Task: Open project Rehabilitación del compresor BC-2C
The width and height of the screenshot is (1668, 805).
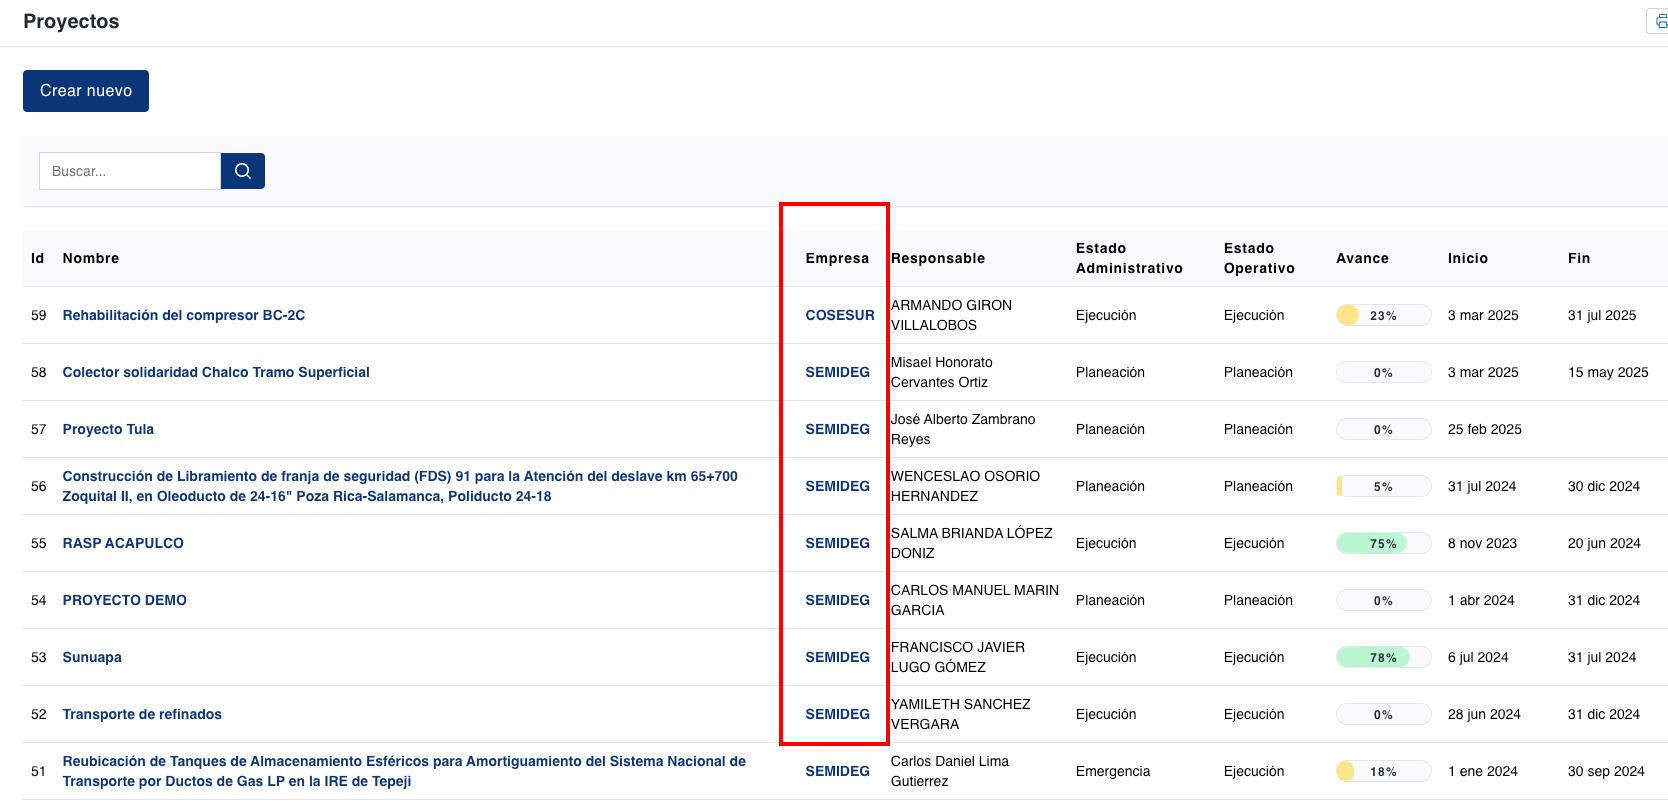Action: (183, 315)
